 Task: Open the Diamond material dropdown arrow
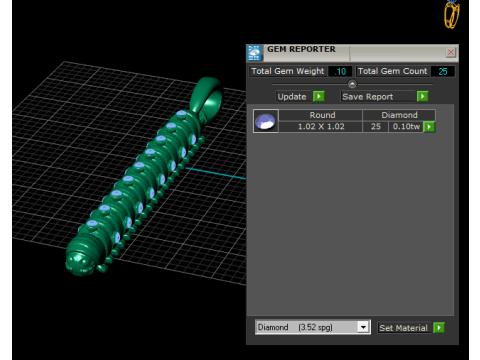pos(363,327)
